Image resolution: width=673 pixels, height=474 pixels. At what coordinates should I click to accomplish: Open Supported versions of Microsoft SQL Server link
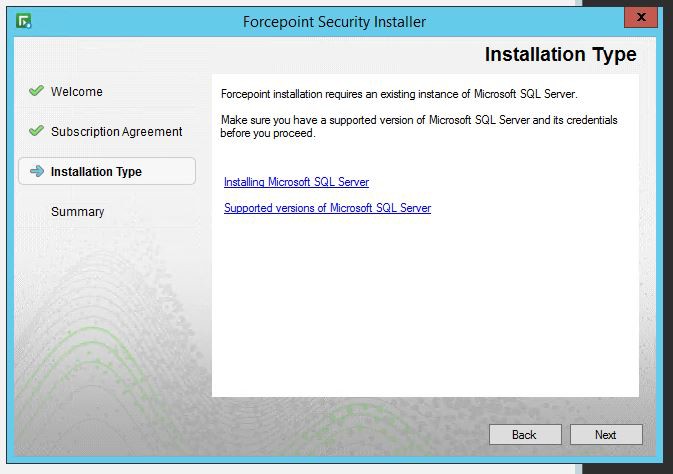tap(327, 208)
